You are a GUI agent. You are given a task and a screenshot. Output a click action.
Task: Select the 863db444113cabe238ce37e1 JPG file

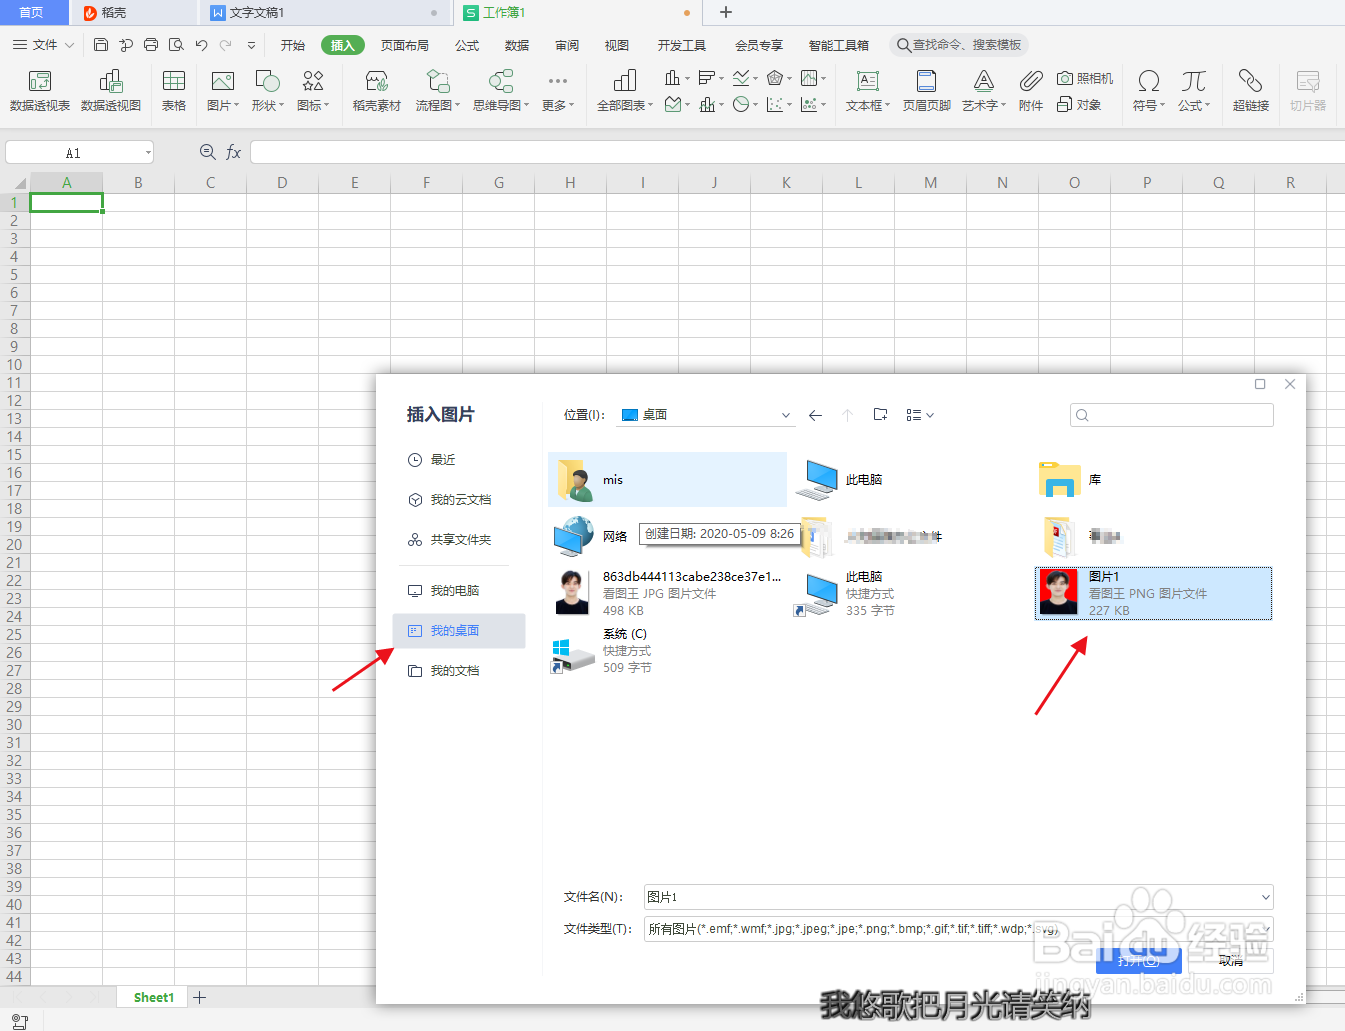[x=668, y=593]
